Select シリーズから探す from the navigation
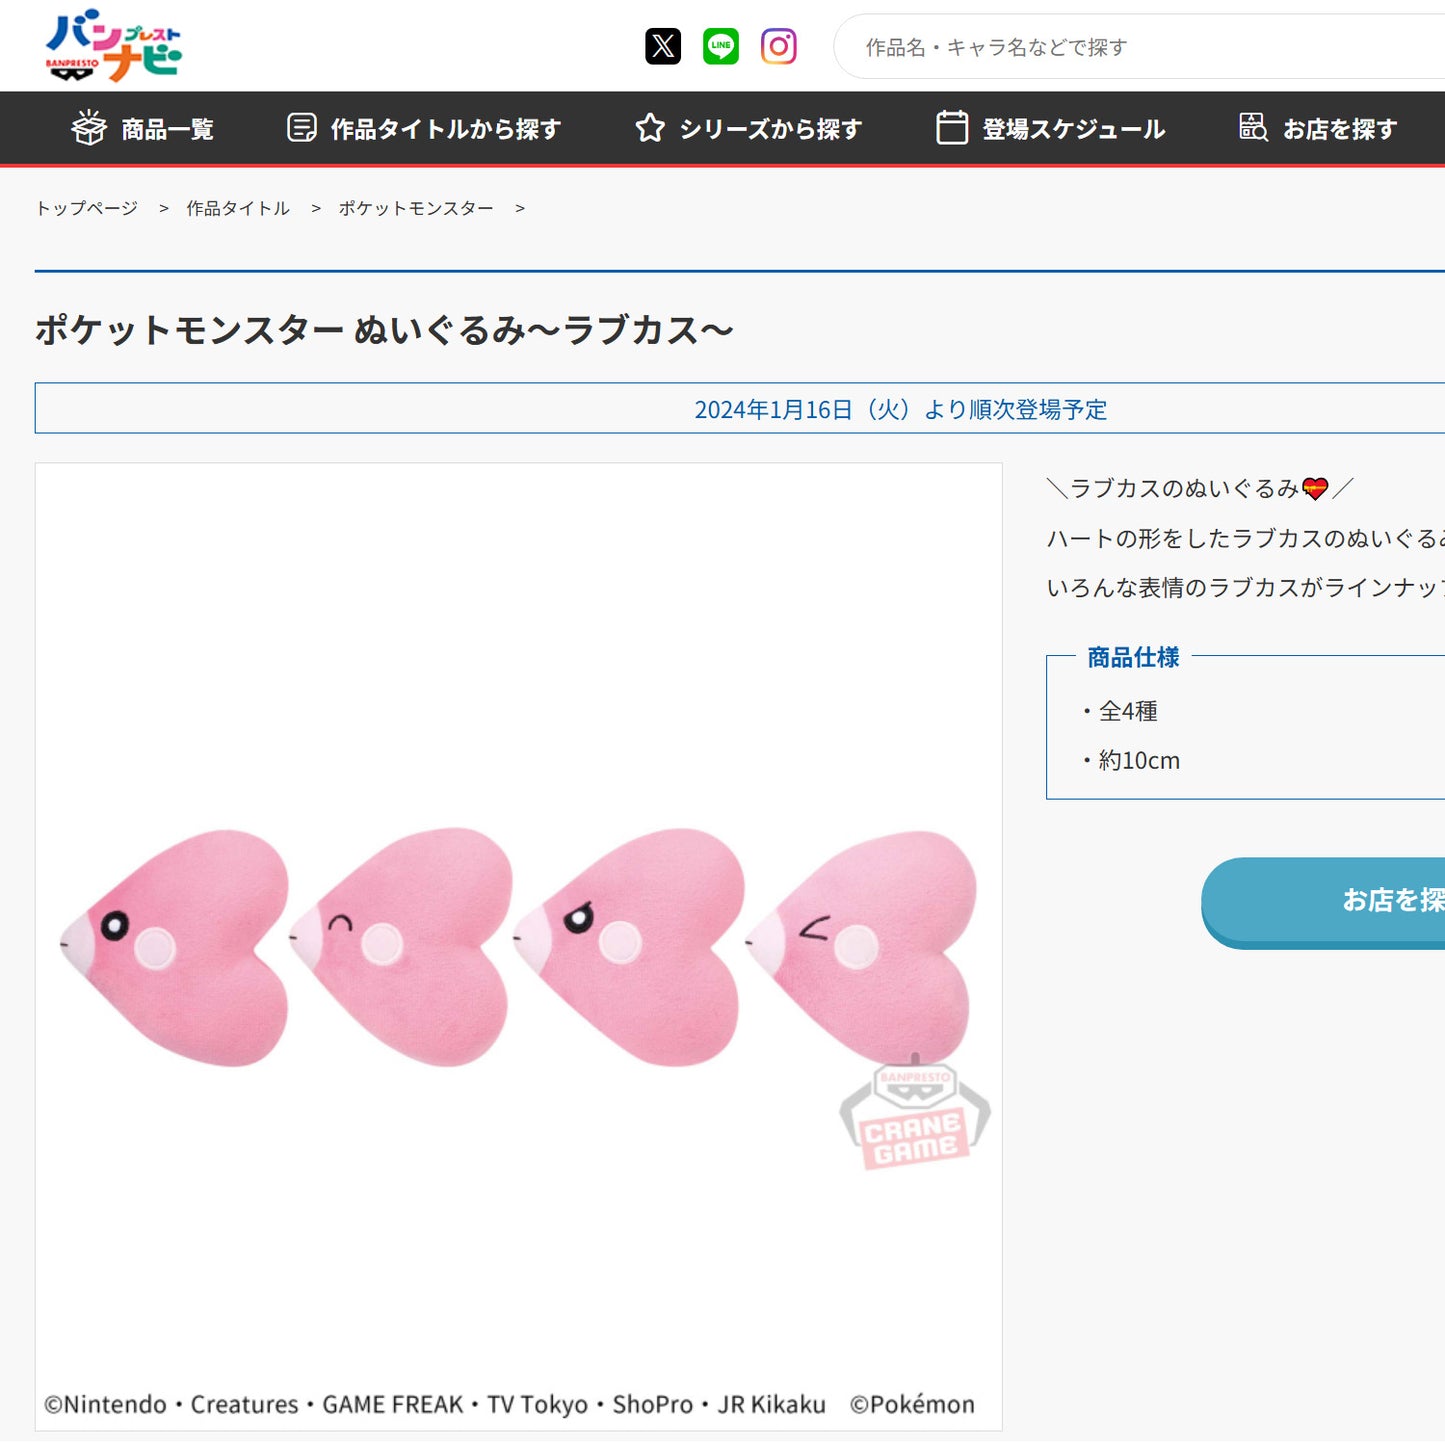Image resolution: width=1445 pixels, height=1445 pixels. point(768,129)
